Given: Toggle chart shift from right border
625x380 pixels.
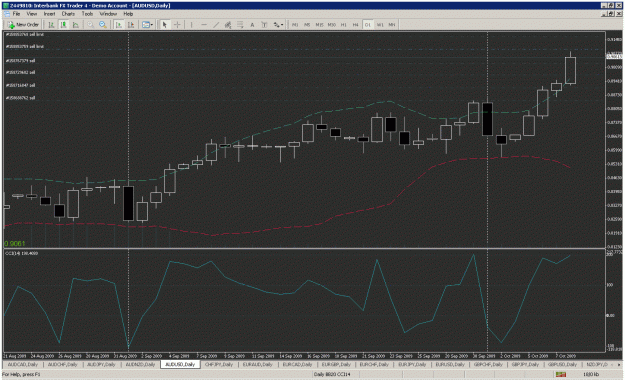Looking at the screenshot, I should coord(131,25).
